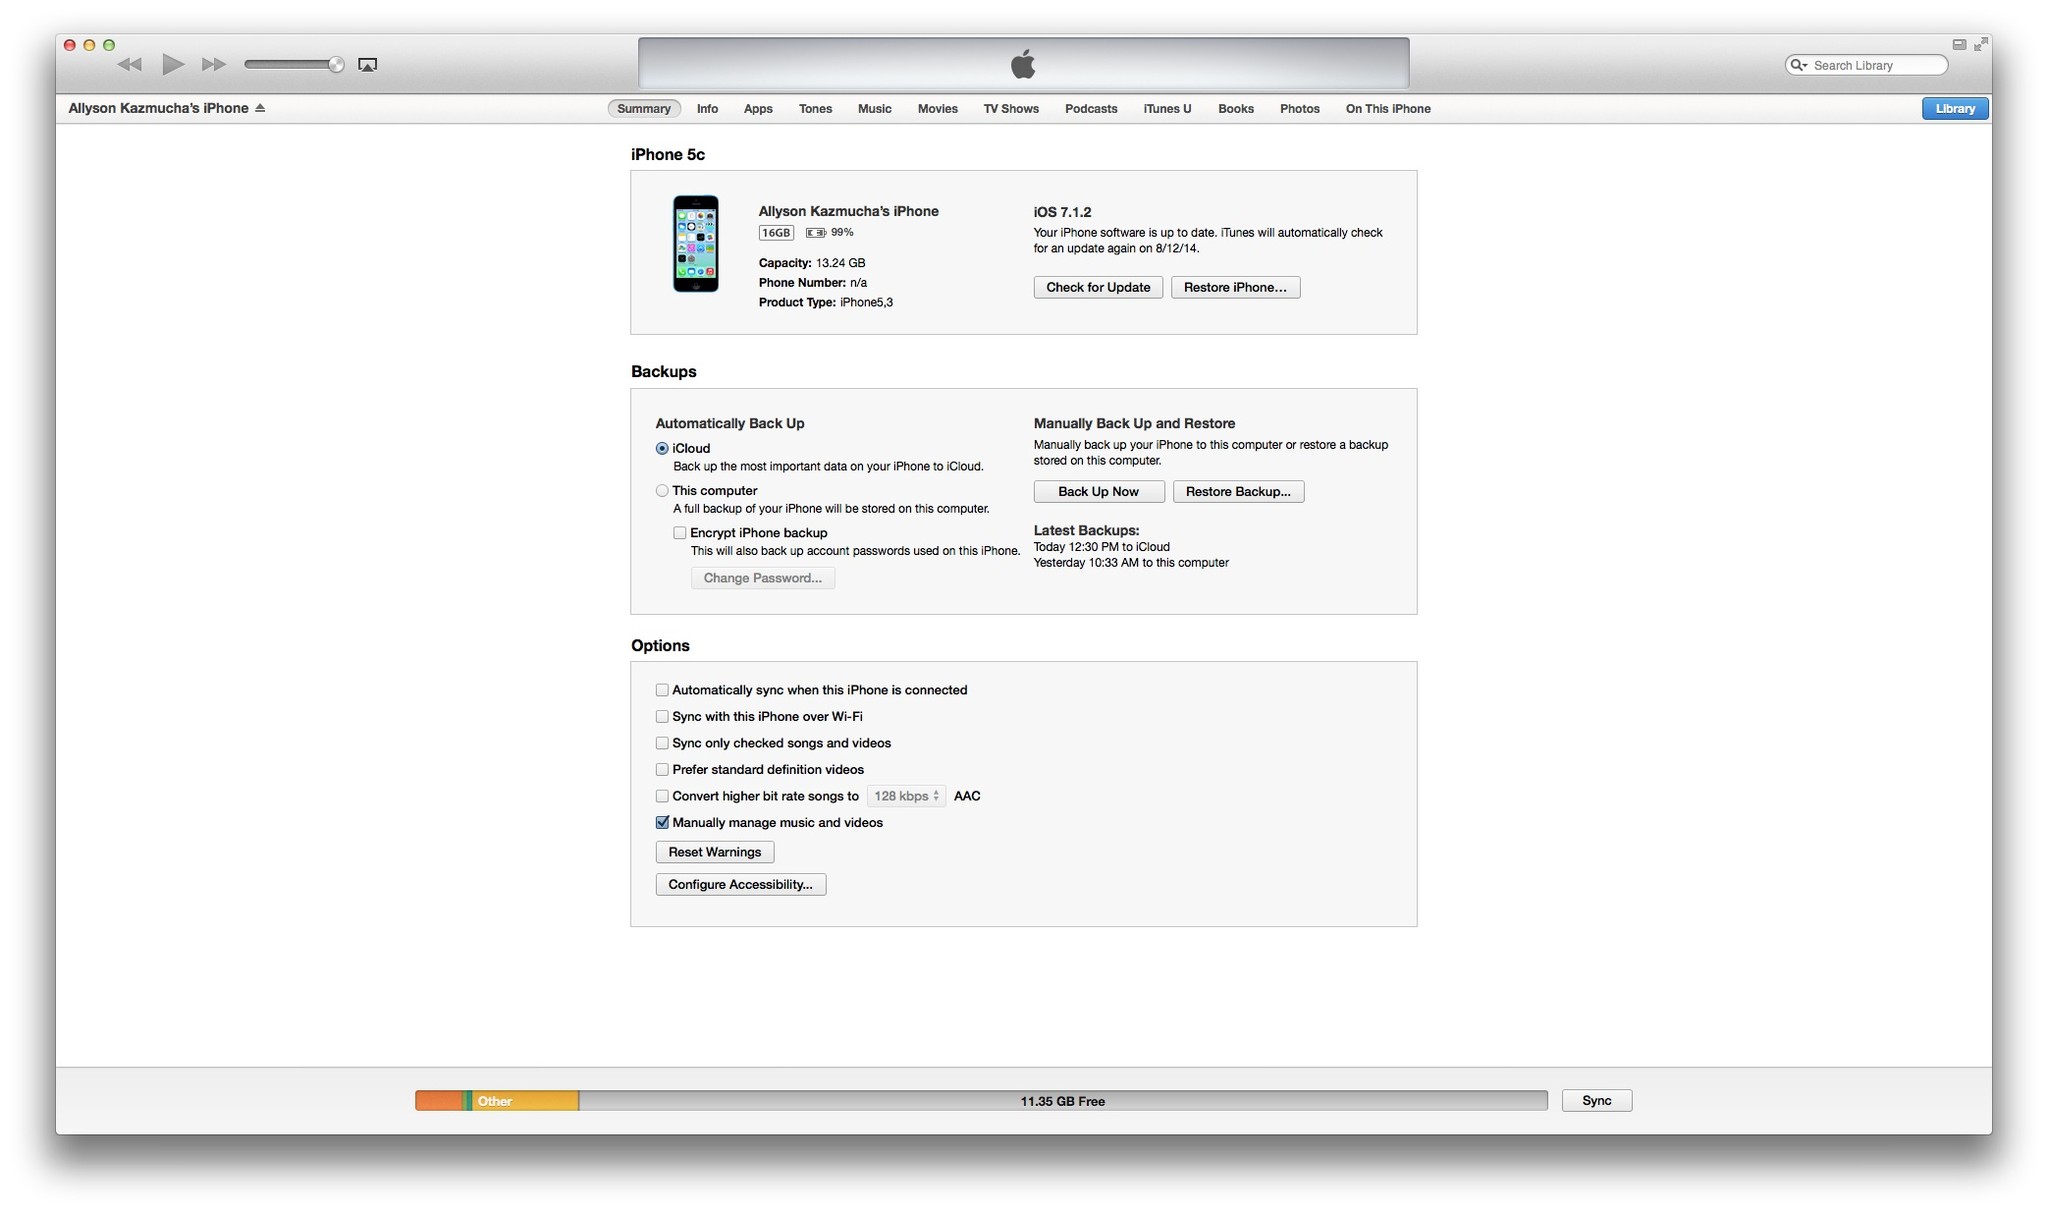
Task: Open the Summary tab
Action: coord(644,109)
